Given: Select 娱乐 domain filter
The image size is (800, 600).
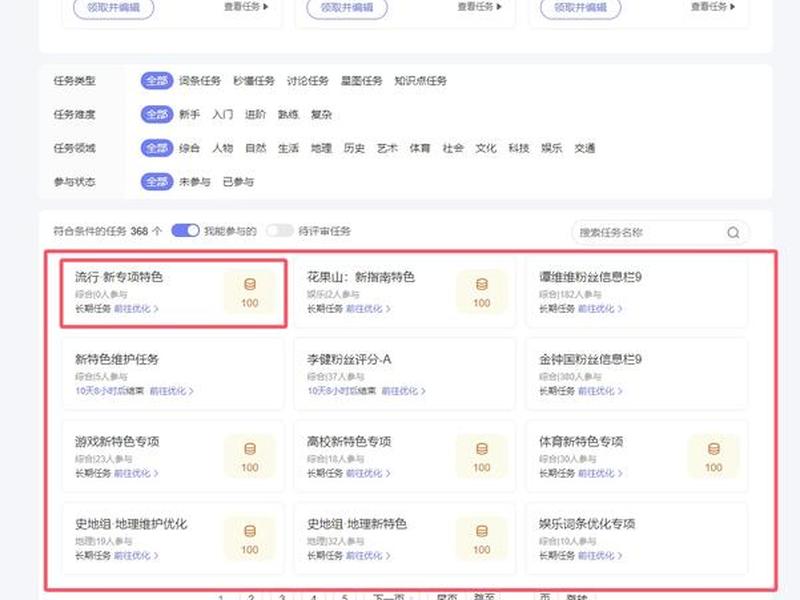Looking at the screenshot, I should coord(552,148).
